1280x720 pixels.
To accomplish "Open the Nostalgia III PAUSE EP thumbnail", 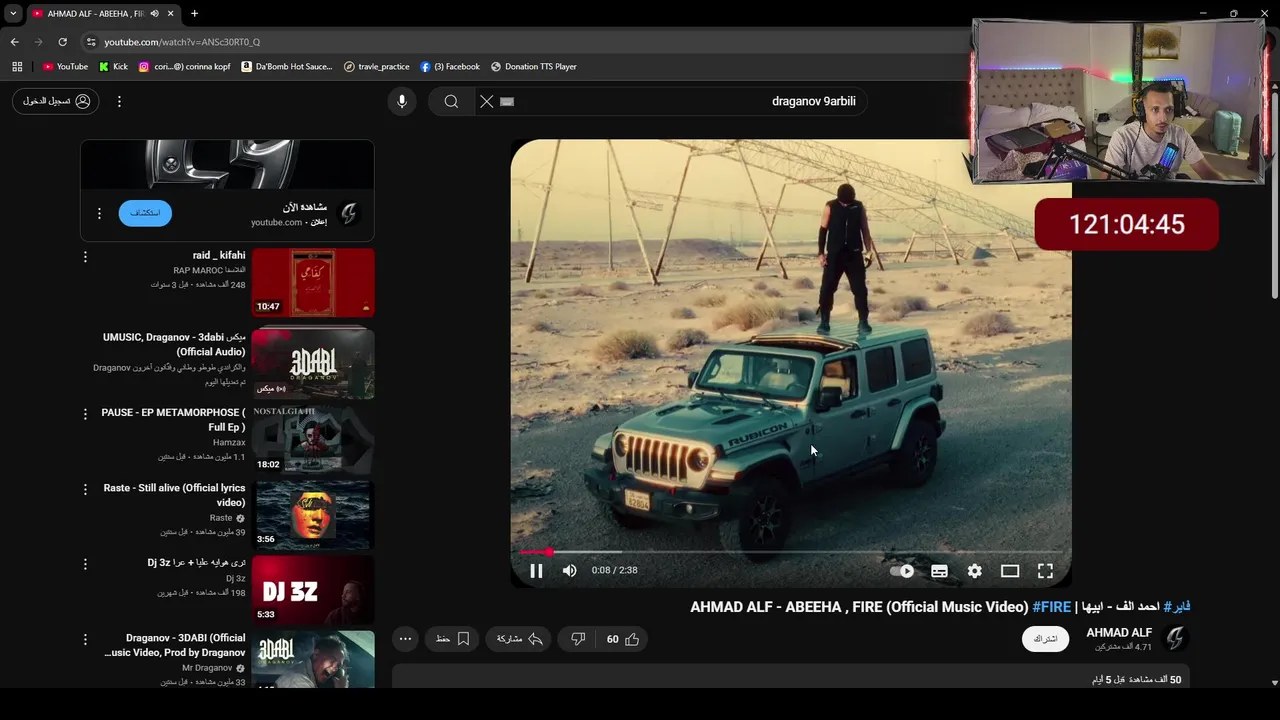I will (313, 438).
